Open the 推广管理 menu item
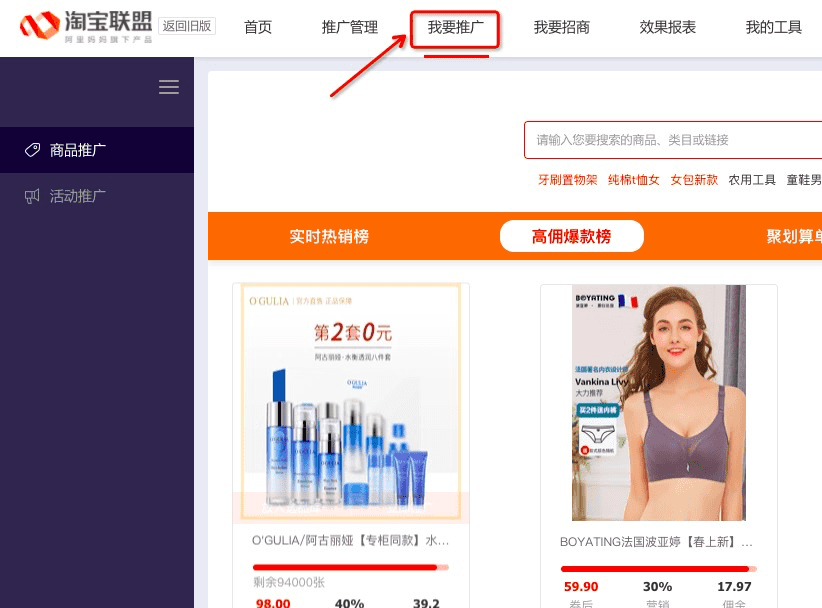The width and height of the screenshot is (822, 608). point(350,27)
